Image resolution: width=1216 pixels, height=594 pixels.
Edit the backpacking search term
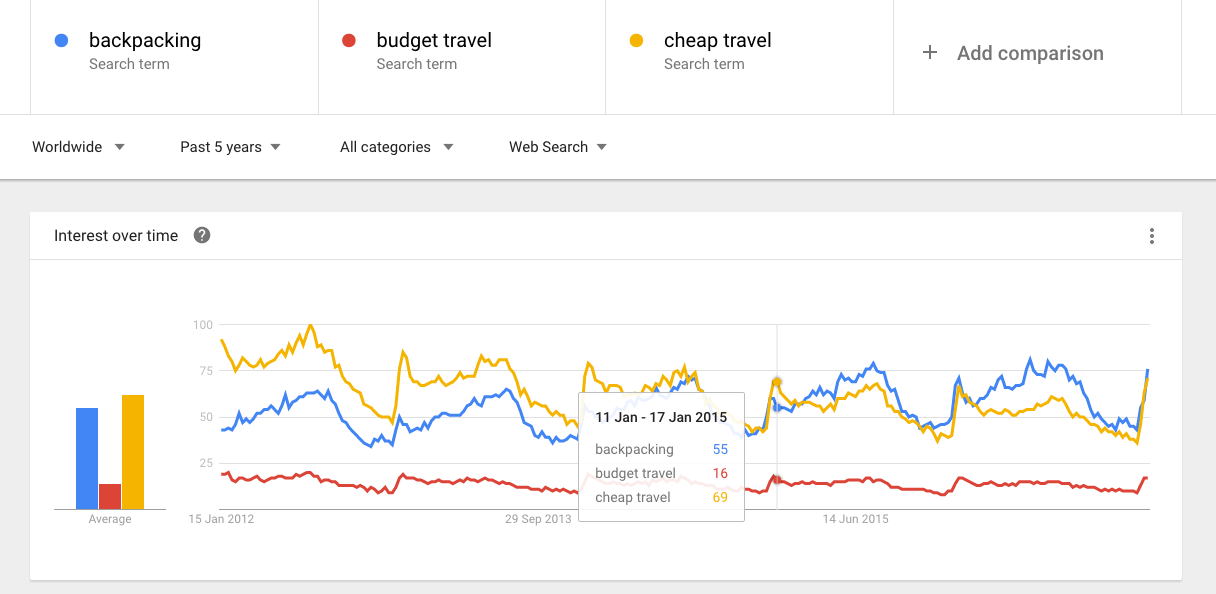pos(145,41)
